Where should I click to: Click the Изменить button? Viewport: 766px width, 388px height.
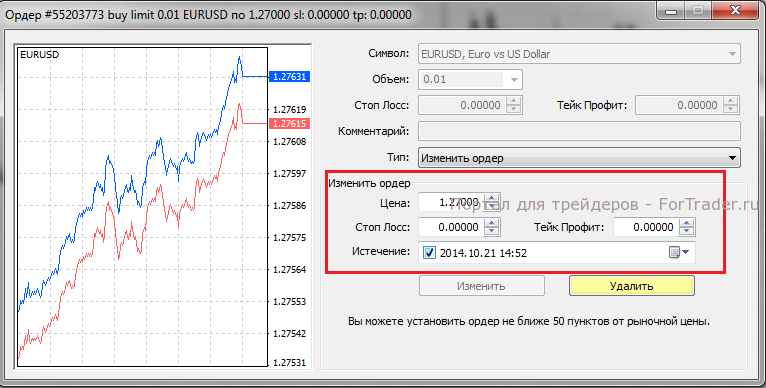coord(482,286)
